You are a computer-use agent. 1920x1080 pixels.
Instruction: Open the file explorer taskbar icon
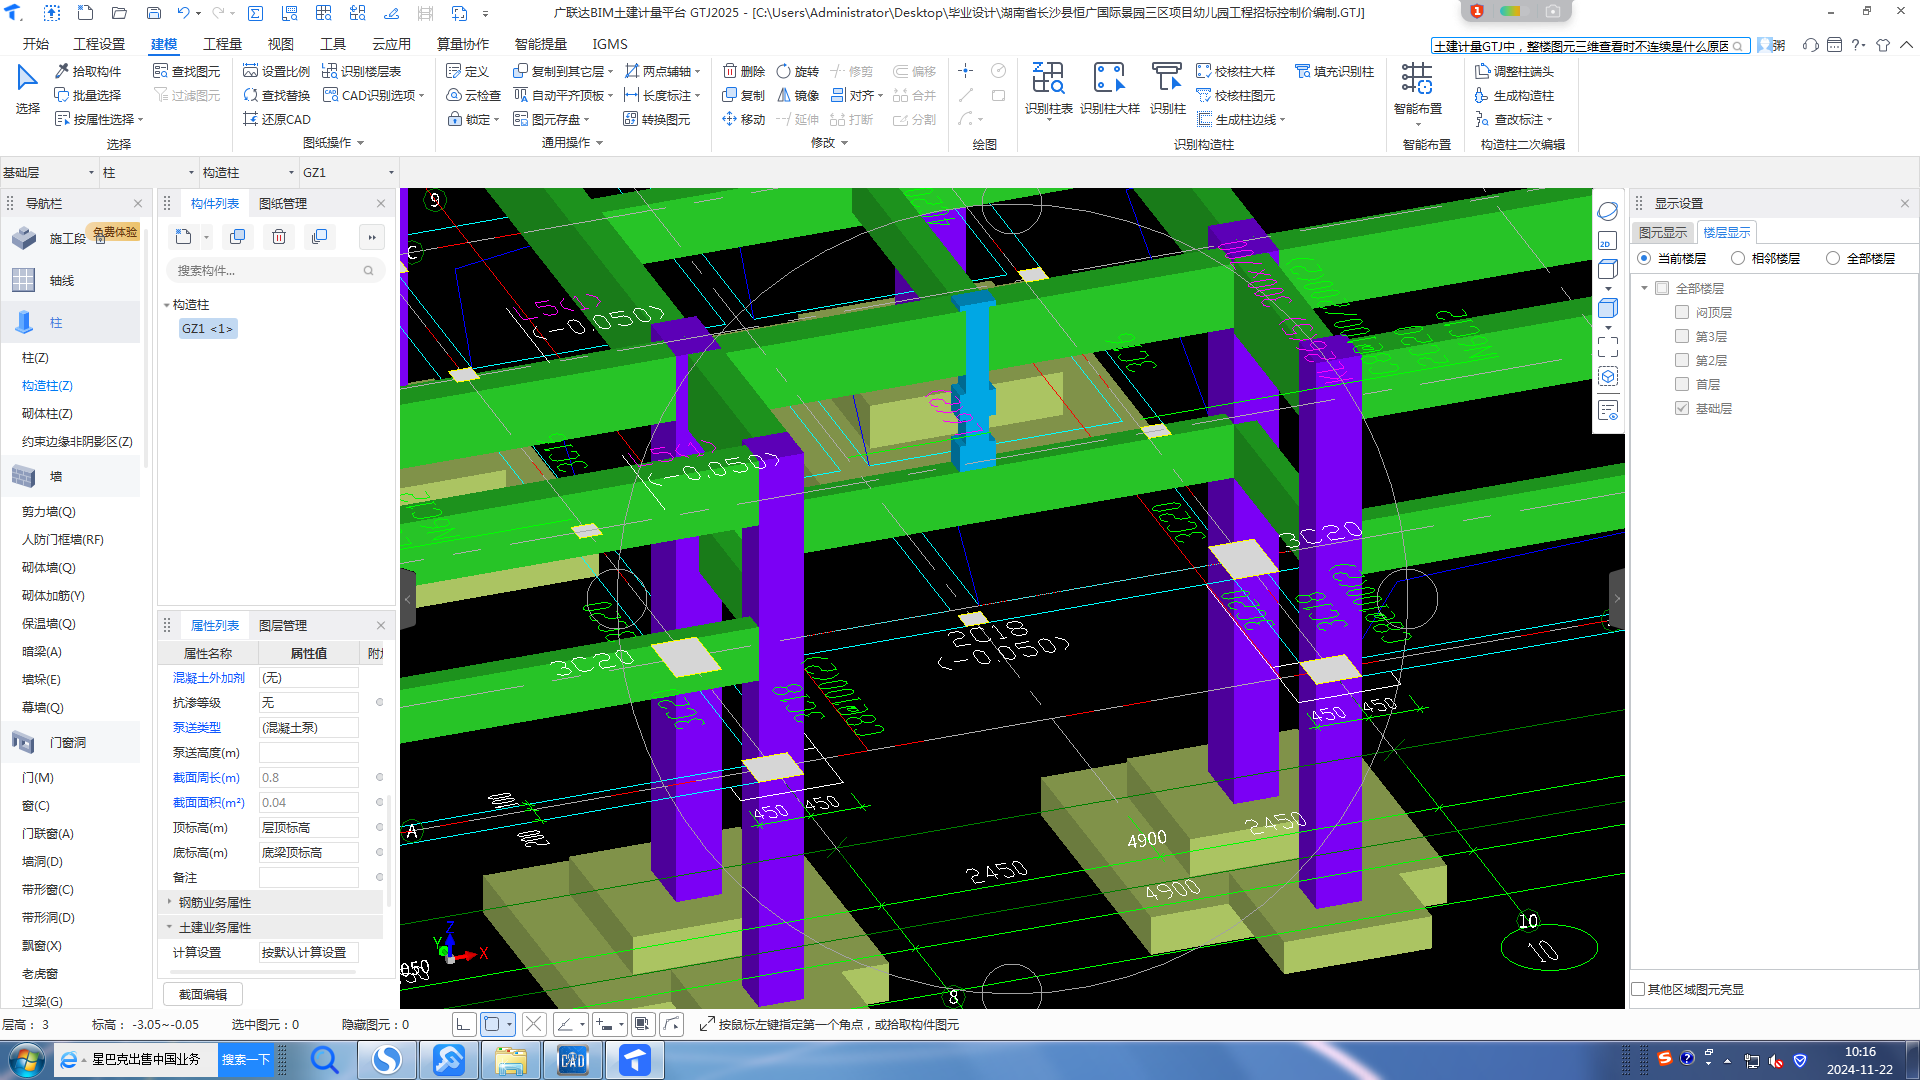pyautogui.click(x=510, y=1059)
